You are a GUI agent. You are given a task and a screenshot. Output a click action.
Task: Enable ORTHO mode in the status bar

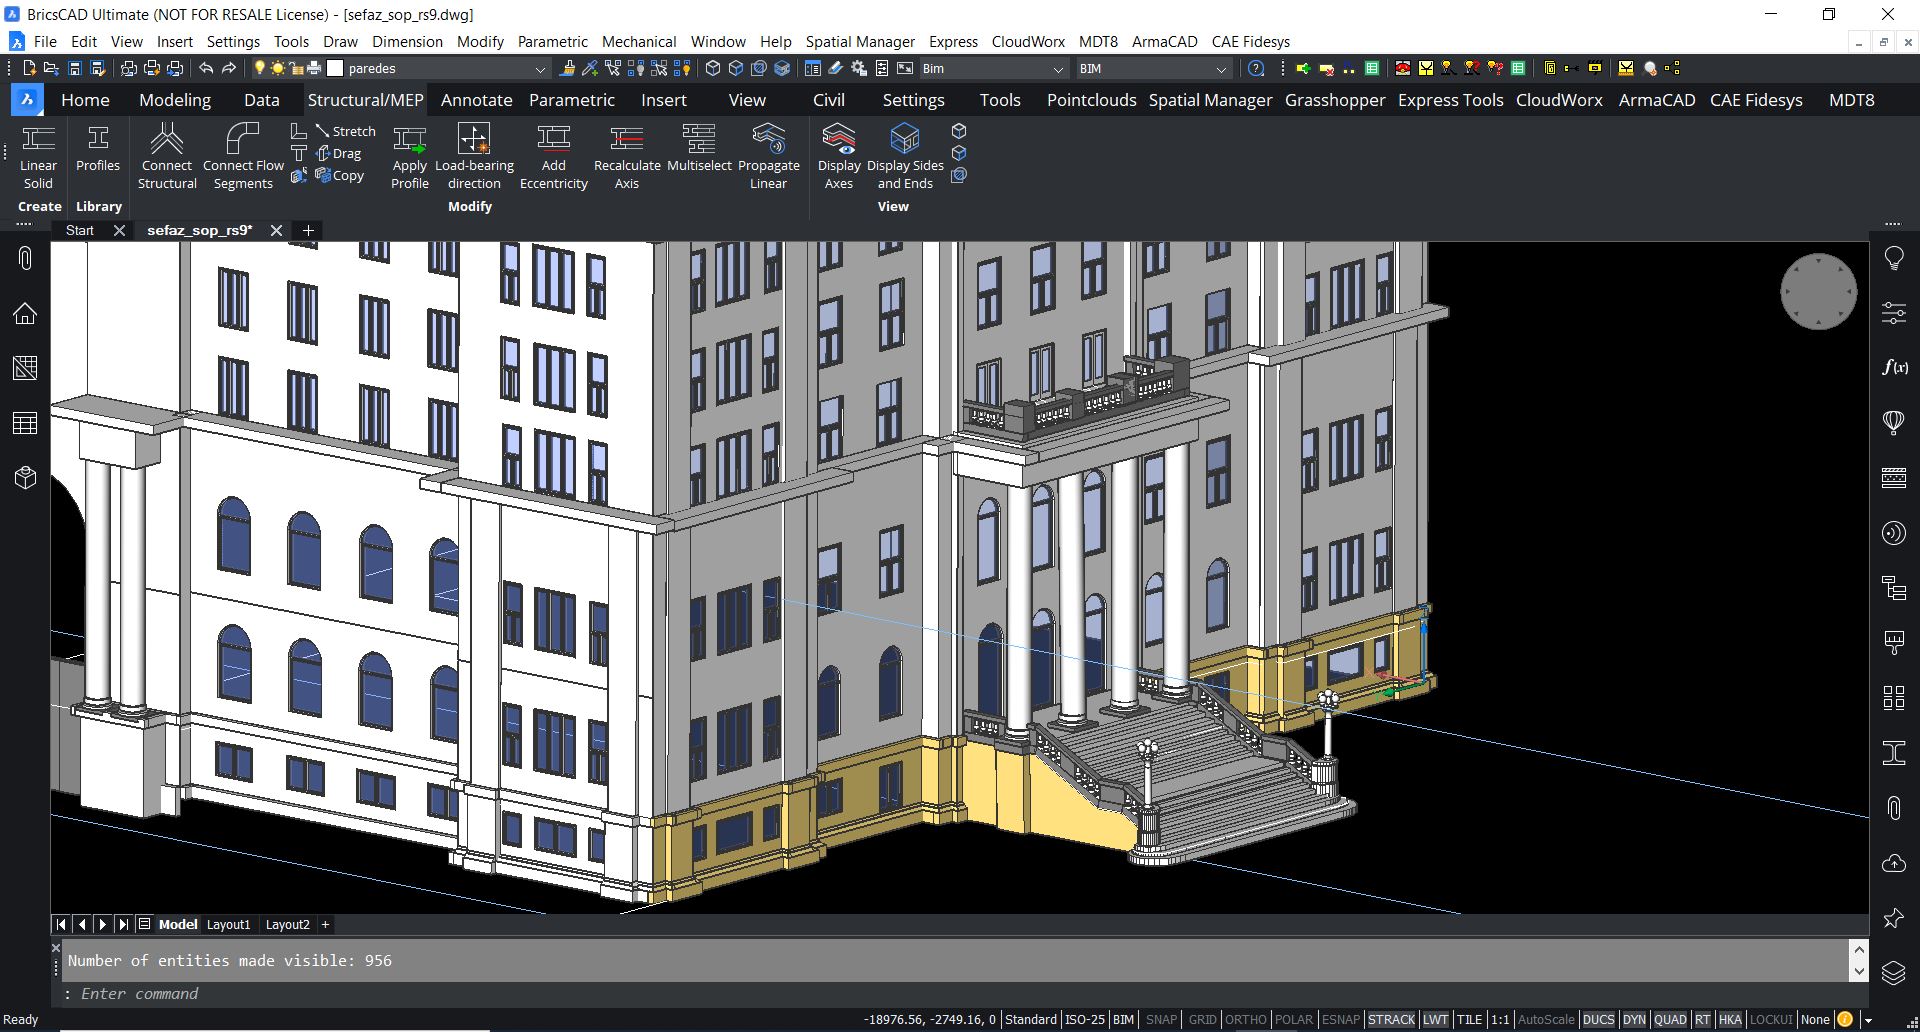(1246, 1019)
